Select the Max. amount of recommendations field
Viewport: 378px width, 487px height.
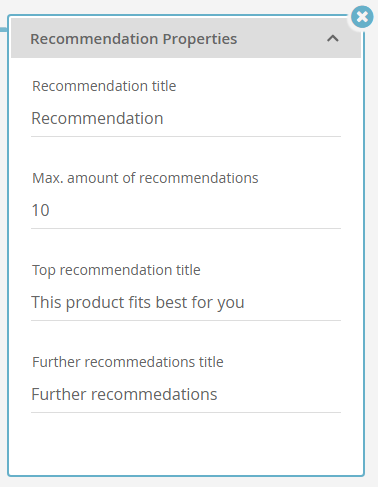186,211
